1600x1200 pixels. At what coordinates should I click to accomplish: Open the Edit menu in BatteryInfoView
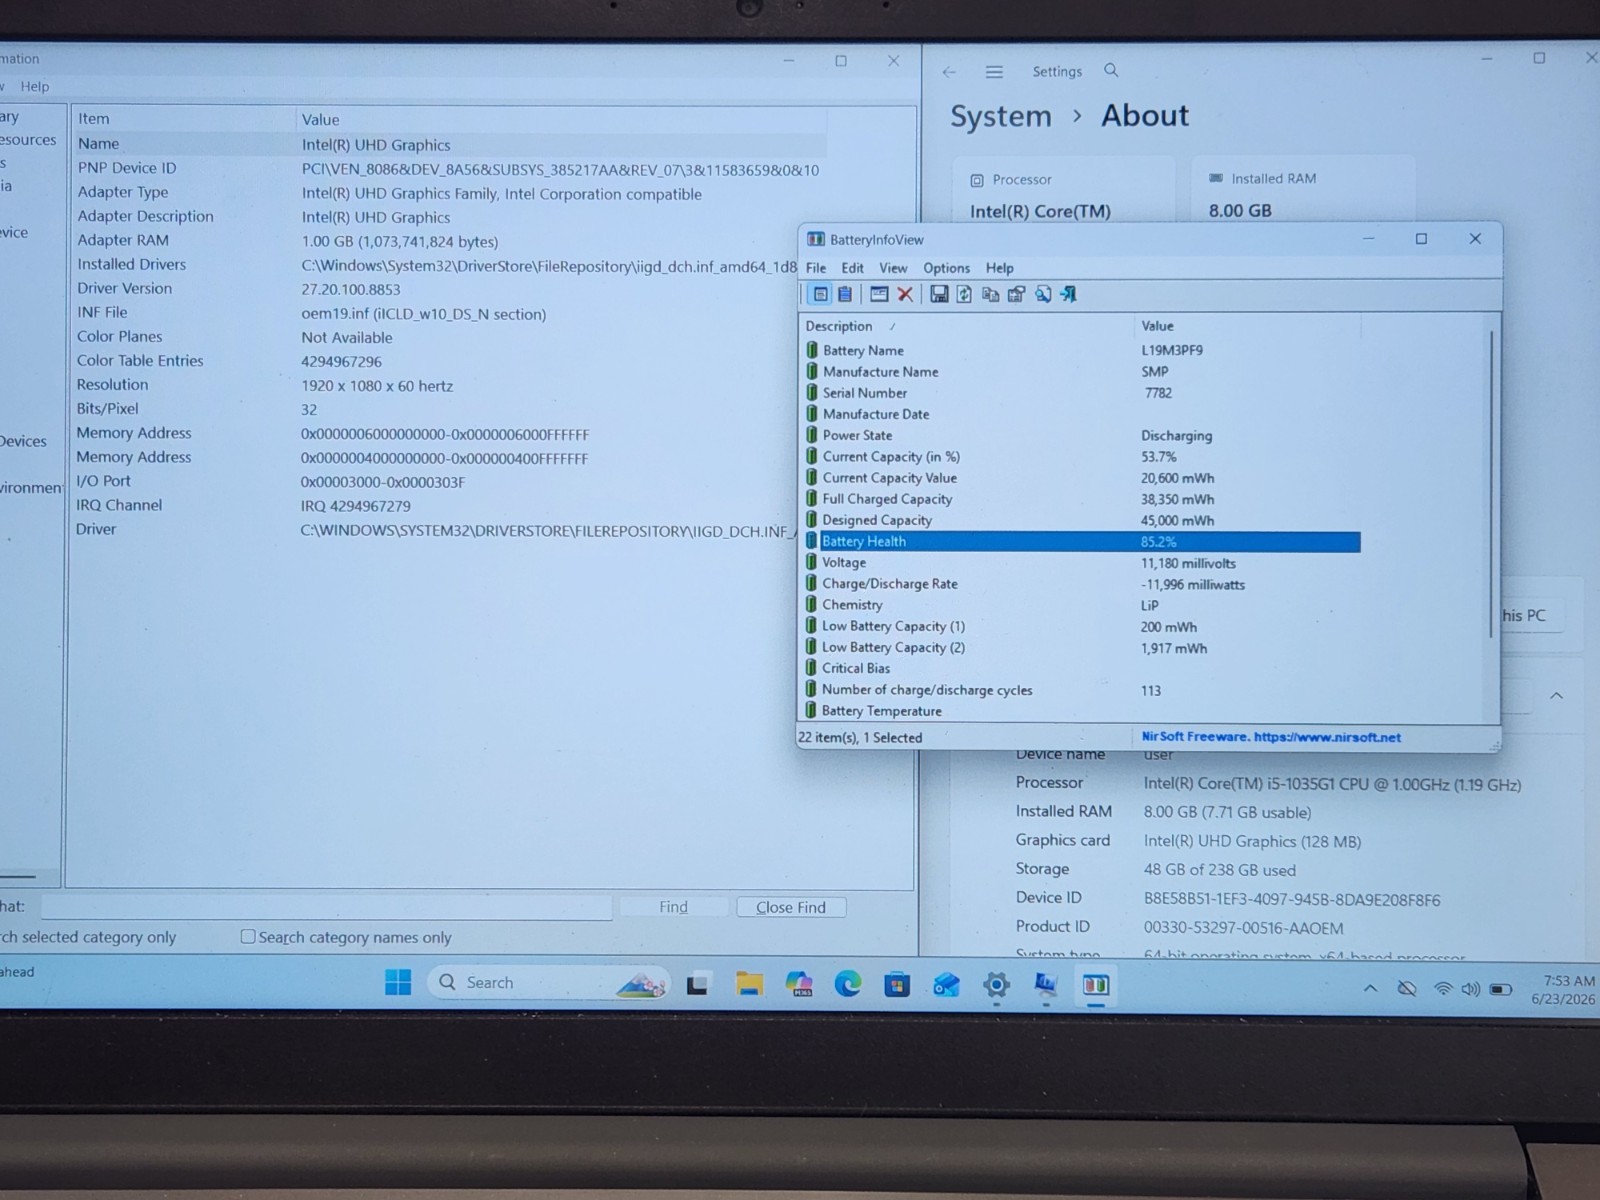(852, 268)
